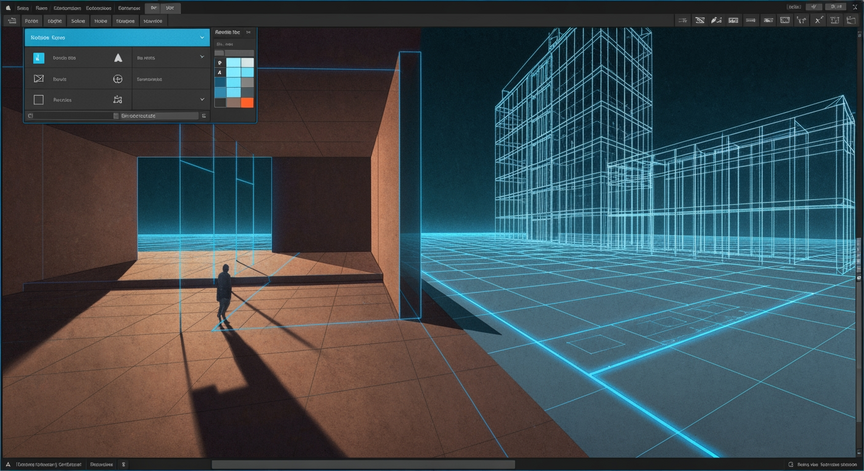Open the dropdown in the first panel row
Image resolution: width=864 pixels, height=471 pixels.
pyautogui.click(x=202, y=57)
